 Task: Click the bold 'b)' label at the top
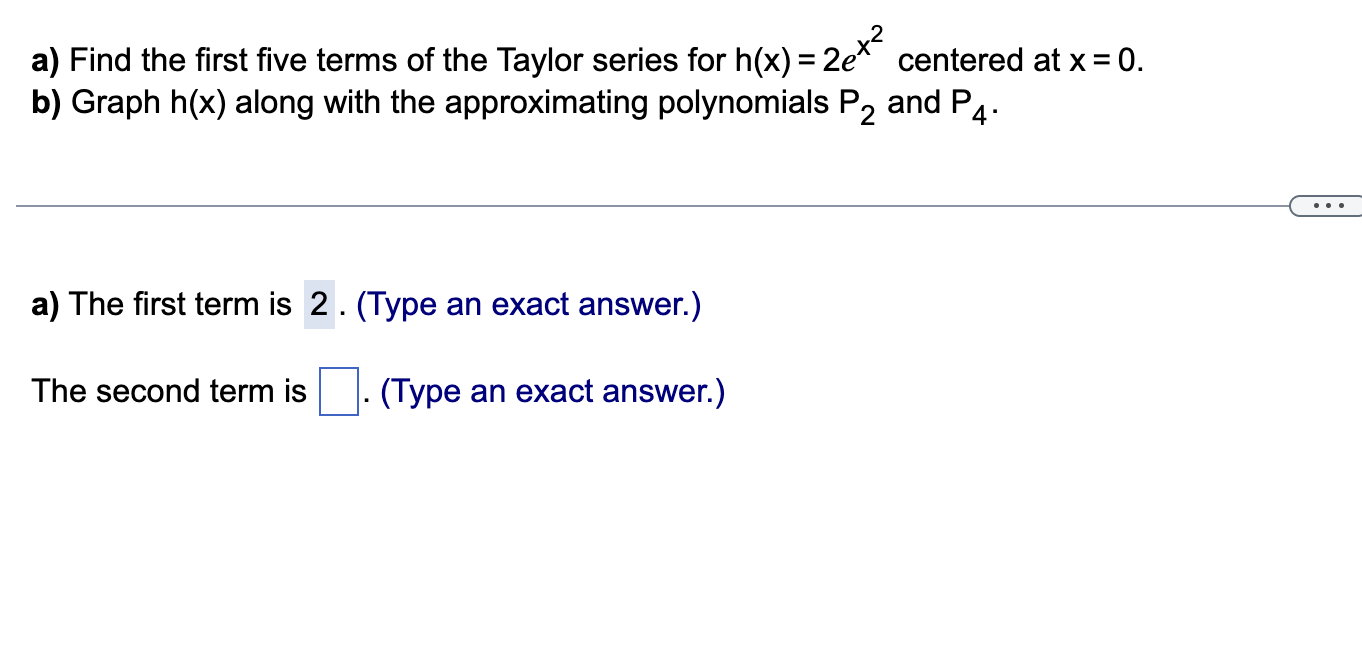pos(44,102)
